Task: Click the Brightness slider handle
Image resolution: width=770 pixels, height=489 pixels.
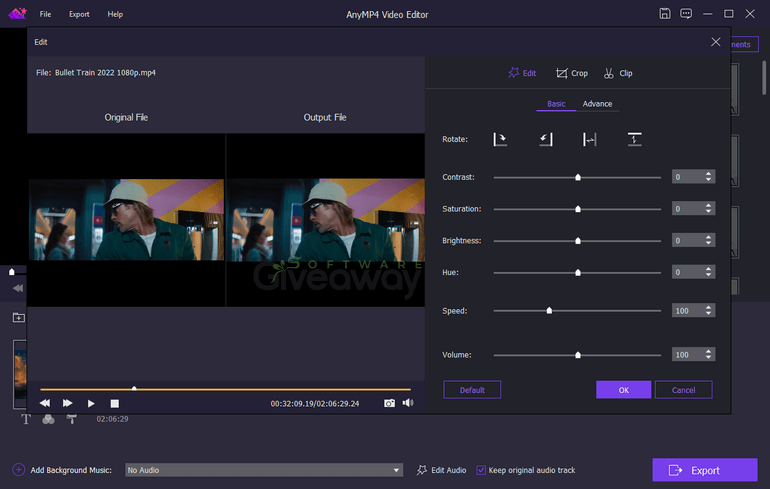Action: (578, 241)
